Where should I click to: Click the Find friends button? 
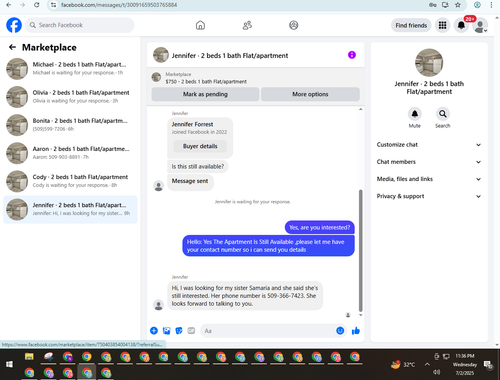[x=411, y=25]
